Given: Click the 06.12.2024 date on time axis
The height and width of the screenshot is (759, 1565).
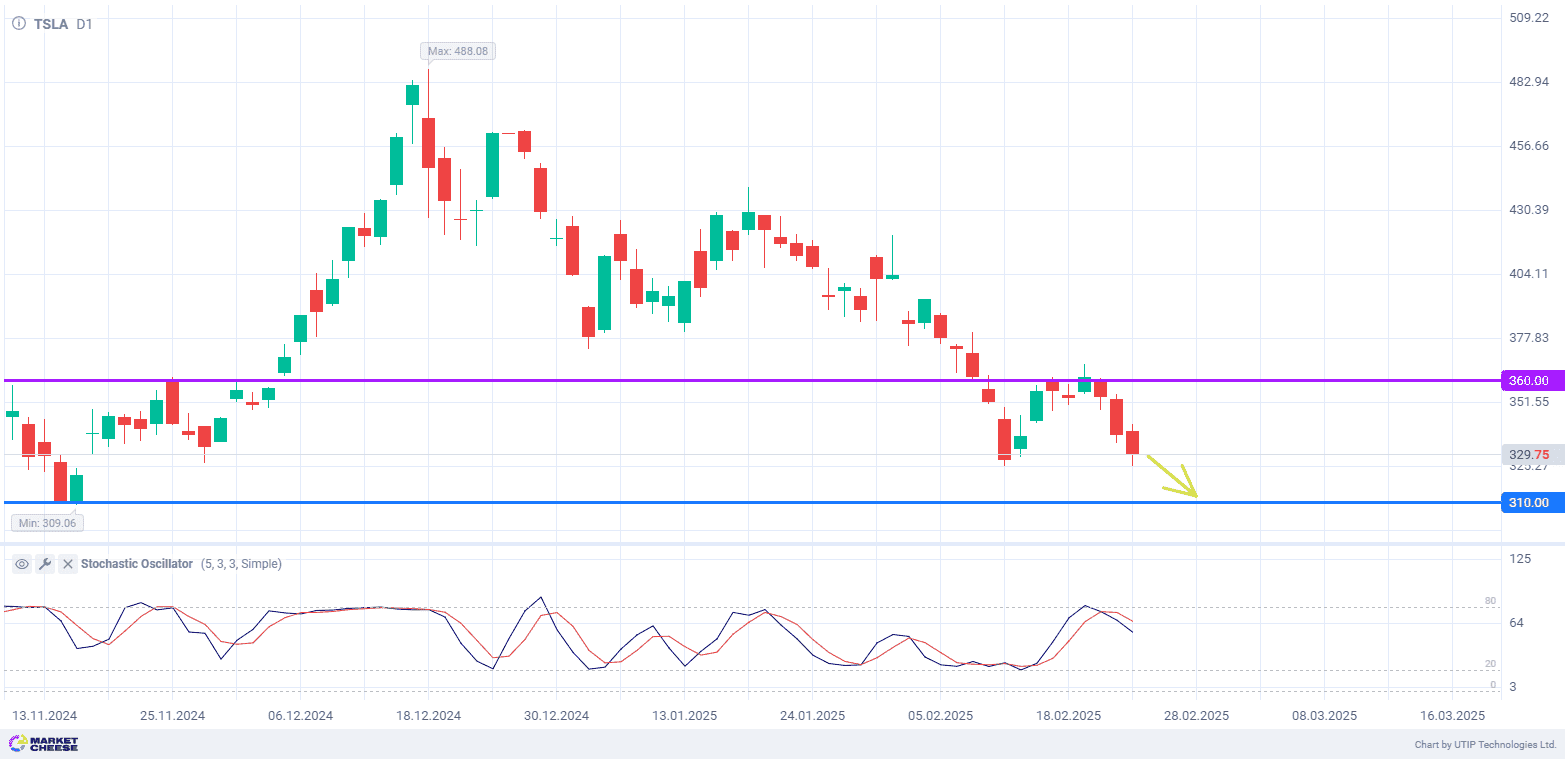Looking at the screenshot, I should (x=300, y=716).
